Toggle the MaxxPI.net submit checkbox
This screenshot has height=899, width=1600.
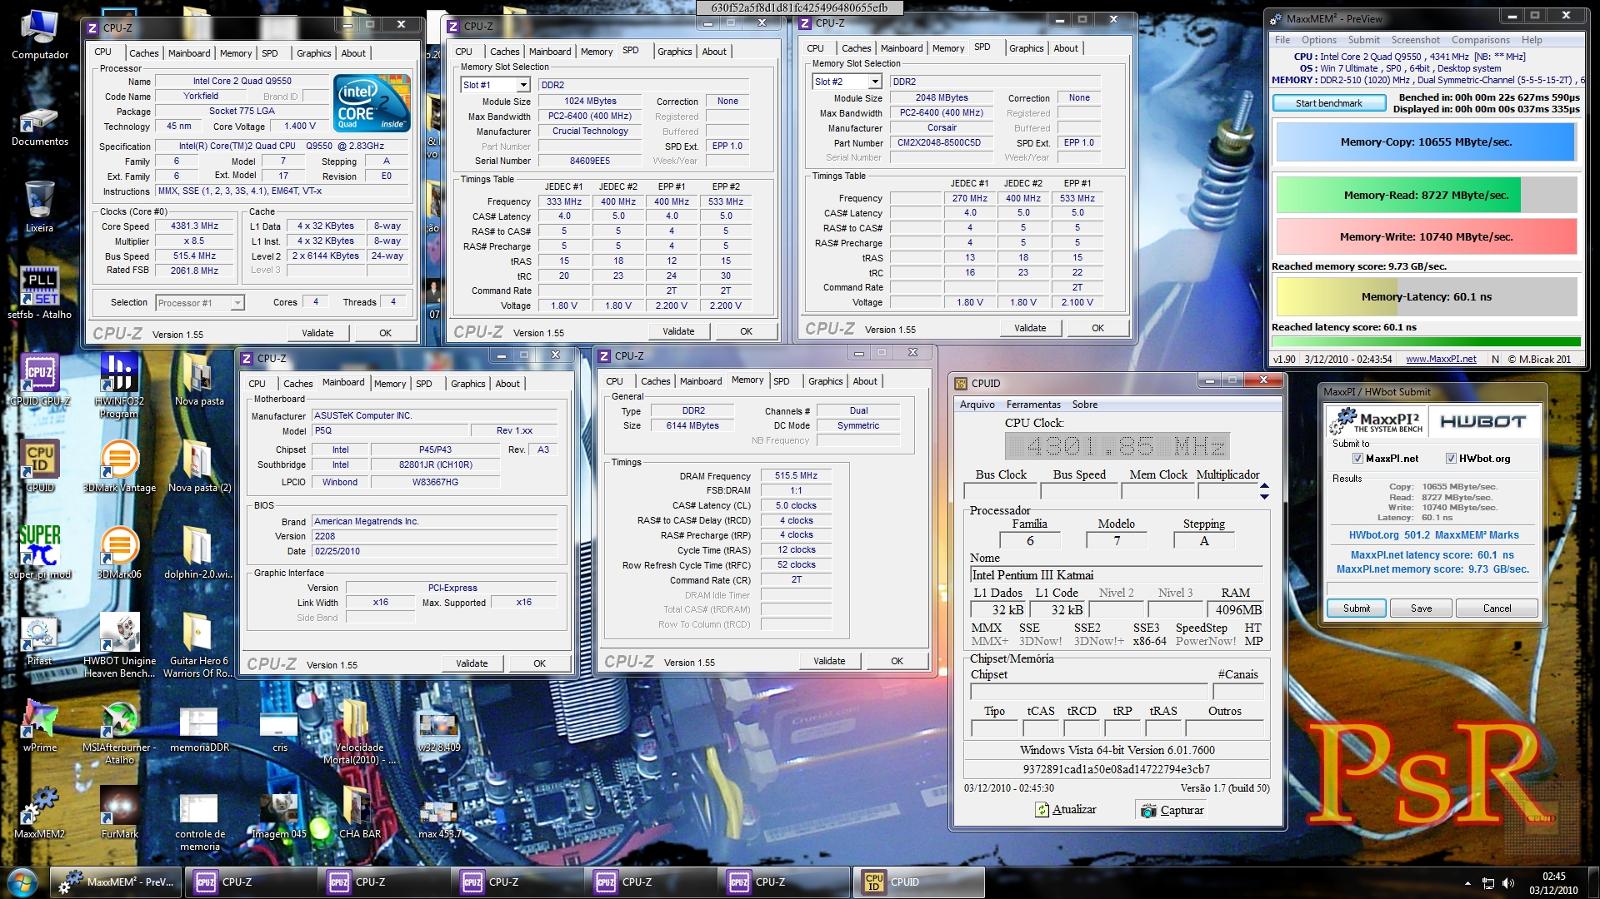[1357, 458]
